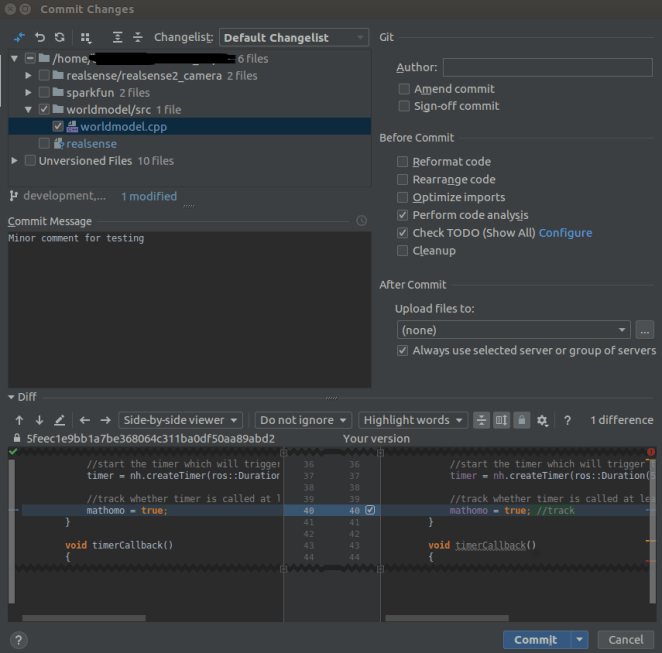
Task: Click the Collapse All icon in changes toolbar
Action: coord(137,38)
